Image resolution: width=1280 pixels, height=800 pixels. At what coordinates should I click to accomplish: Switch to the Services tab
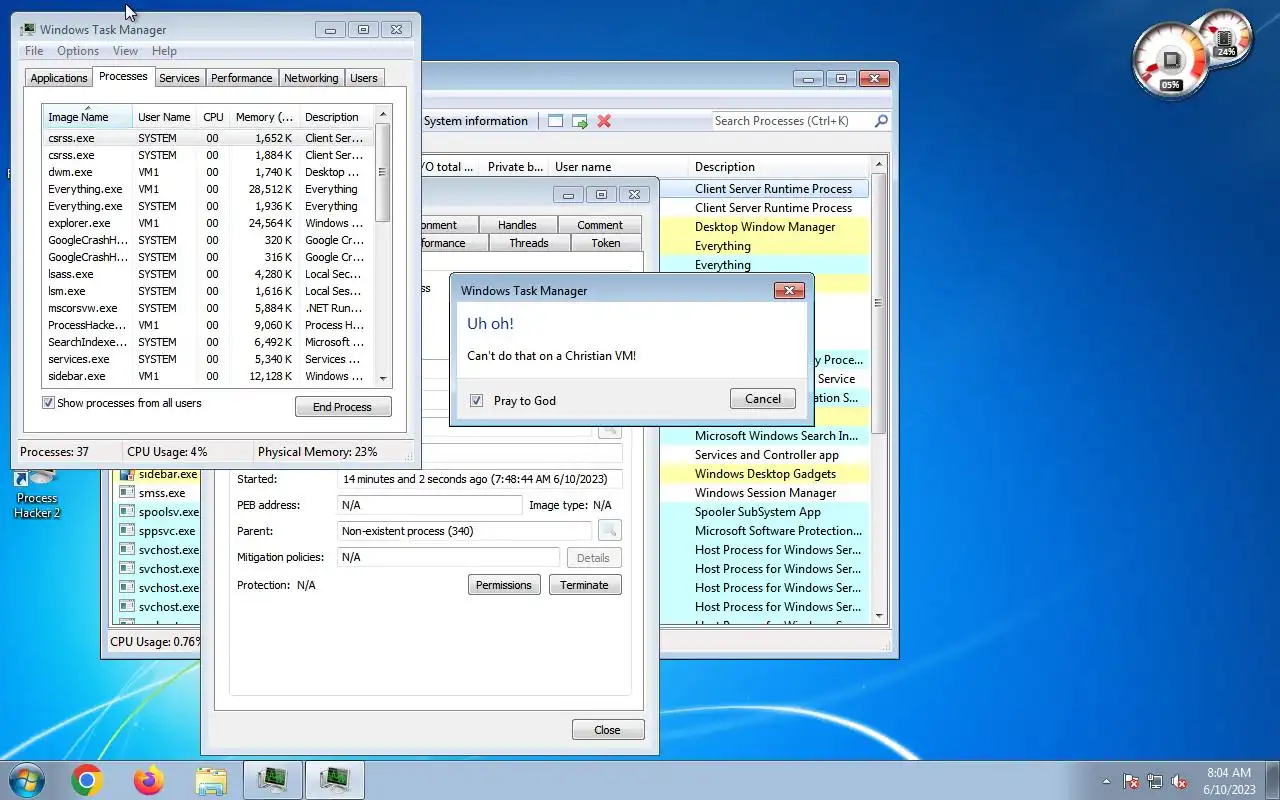pos(180,78)
